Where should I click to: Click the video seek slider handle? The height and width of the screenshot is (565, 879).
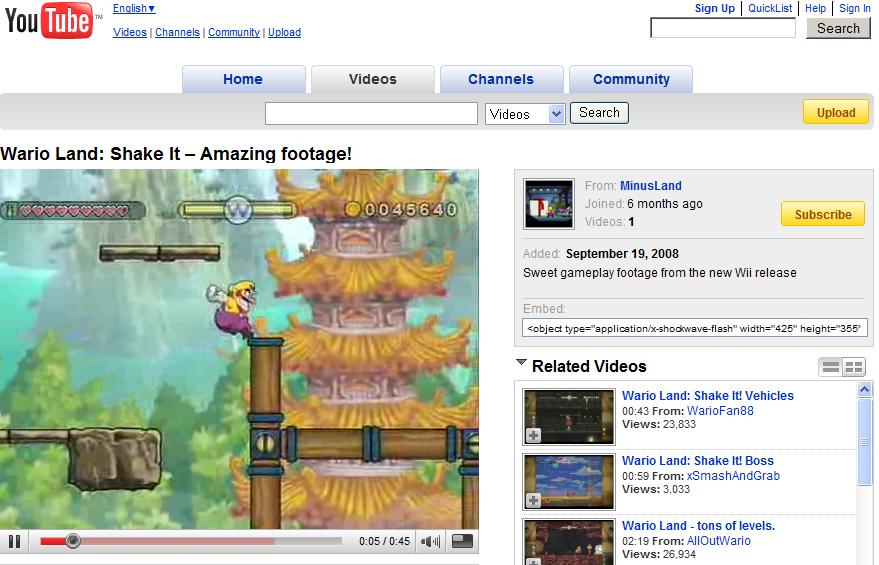click(x=72, y=541)
